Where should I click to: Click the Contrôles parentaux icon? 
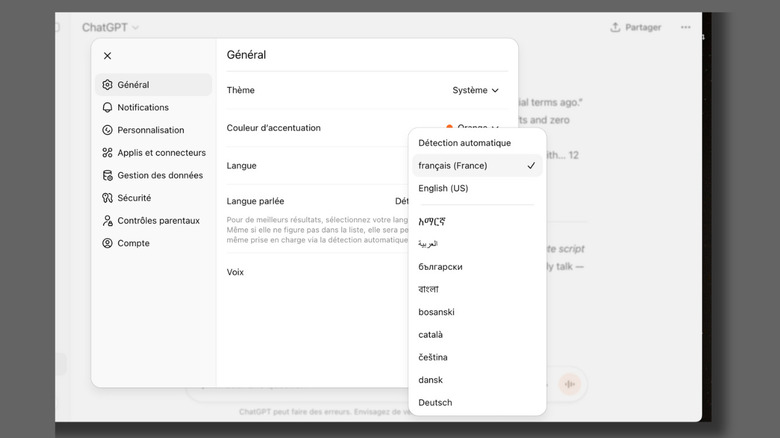[x=108, y=221]
